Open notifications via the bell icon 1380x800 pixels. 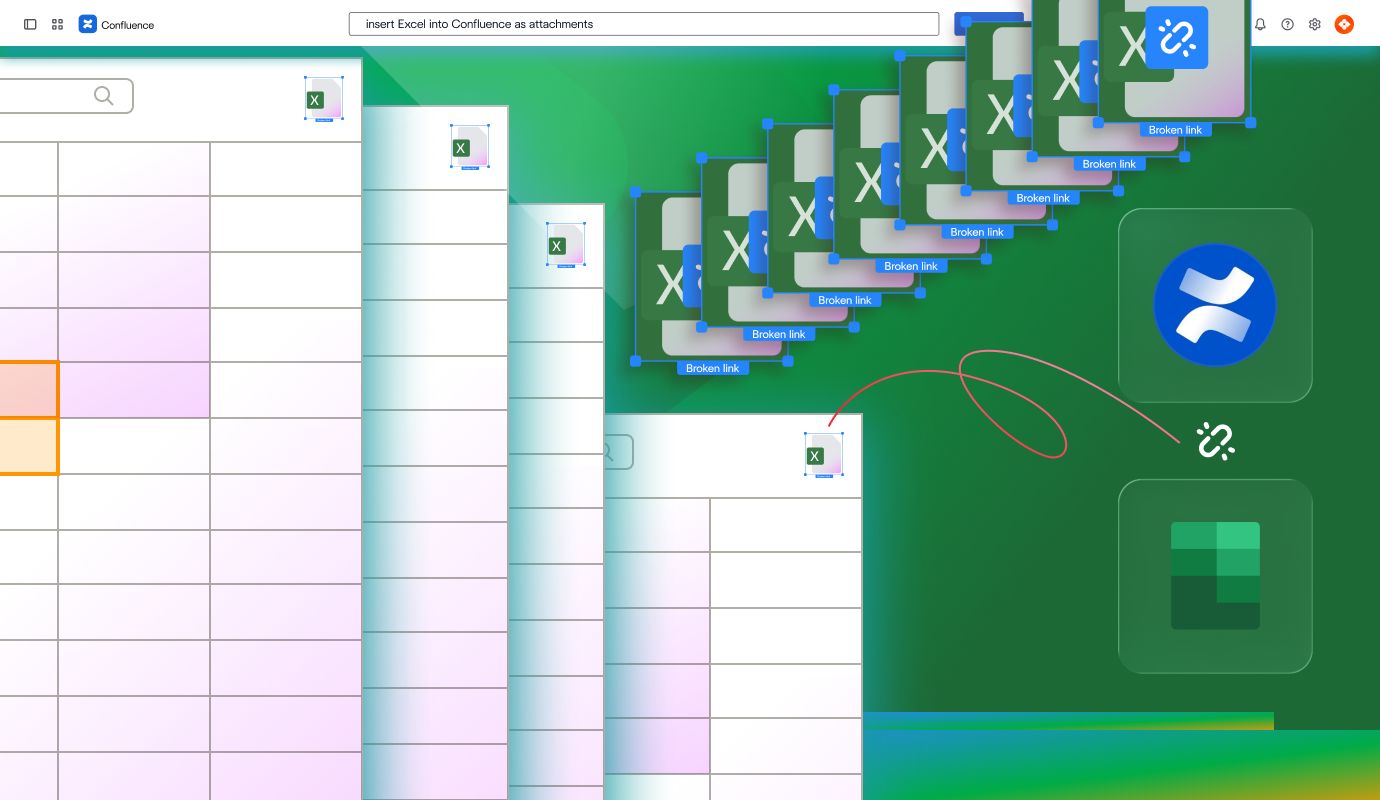(1260, 24)
